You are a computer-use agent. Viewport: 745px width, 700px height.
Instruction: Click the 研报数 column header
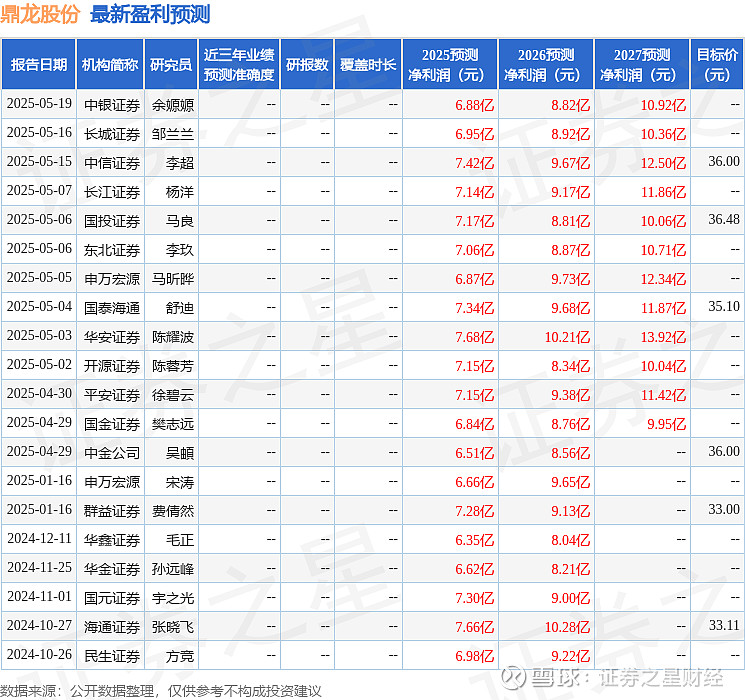[x=307, y=64]
